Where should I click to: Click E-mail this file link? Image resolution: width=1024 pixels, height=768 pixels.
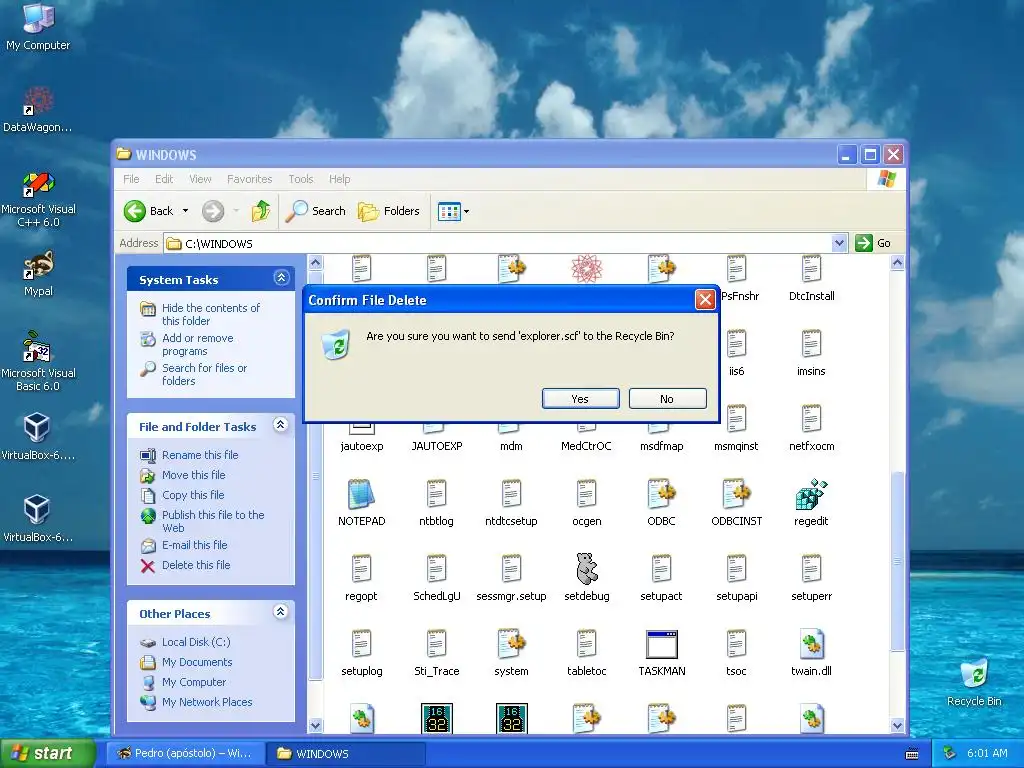[195, 545]
